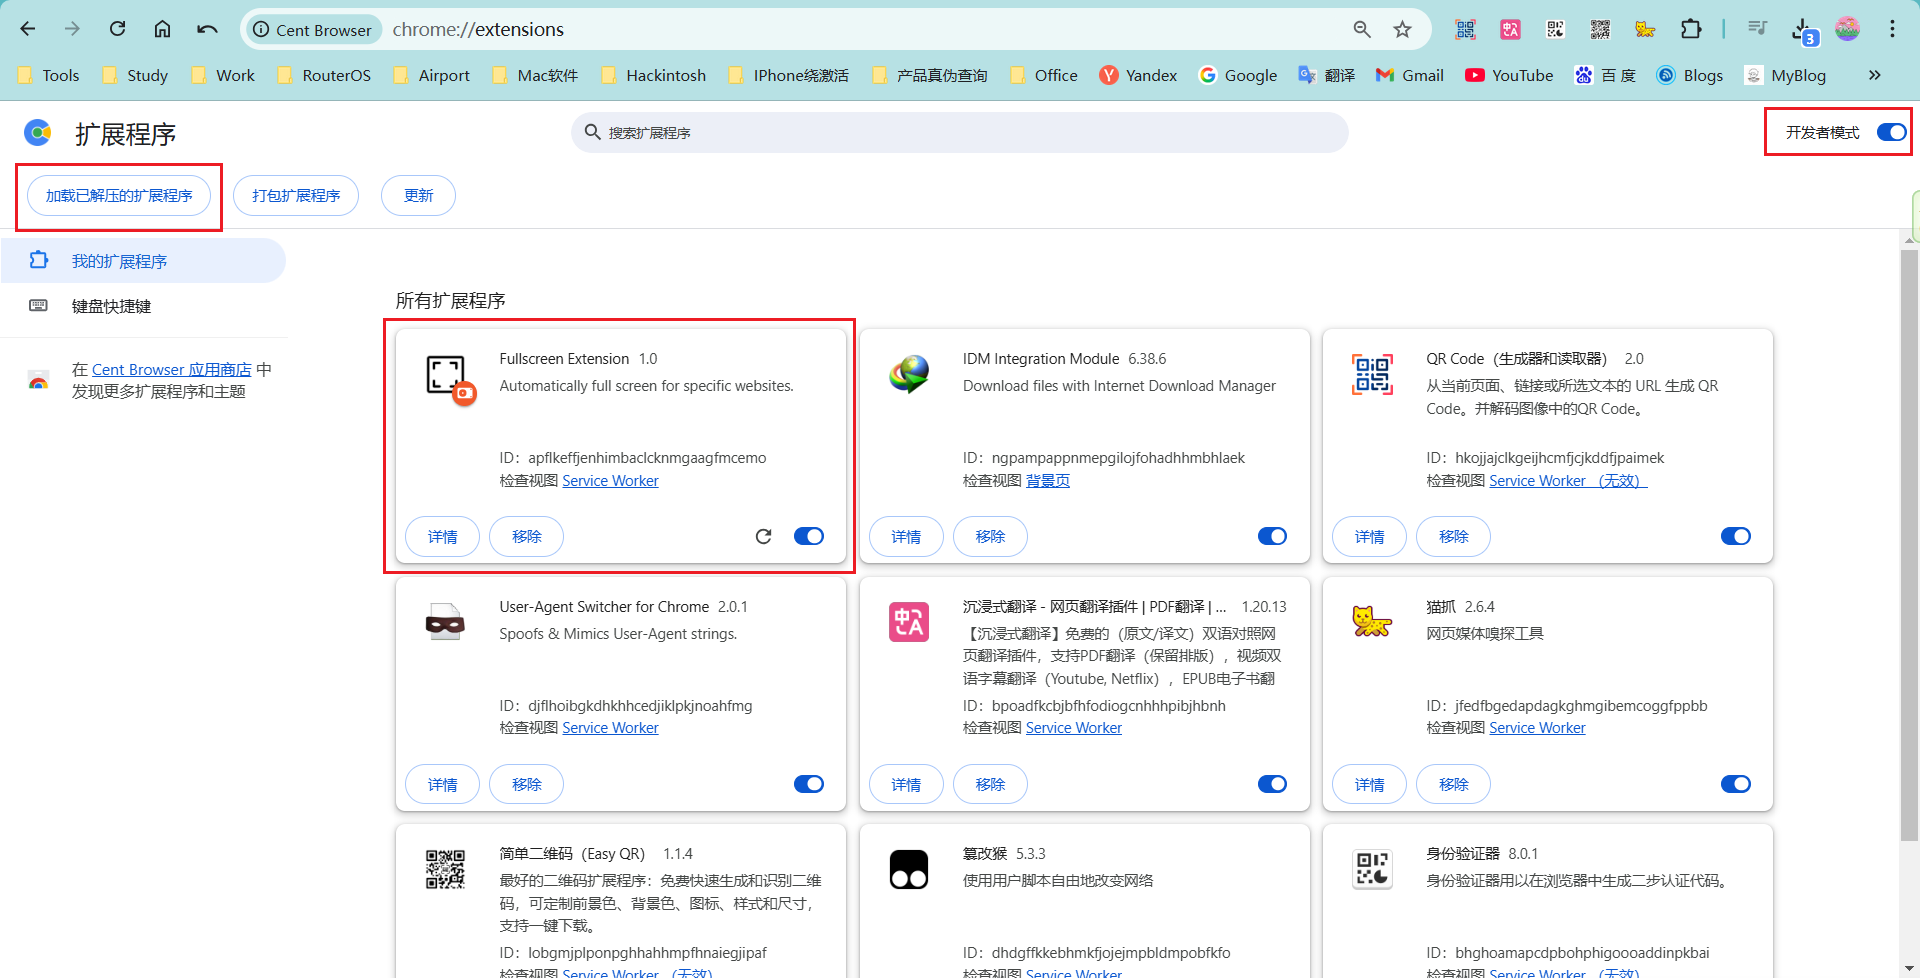The height and width of the screenshot is (978, 1920).
Task: Click the 简单二维码 Easy QR card icon
Action: pyautogui.click(x=445, y=869)
